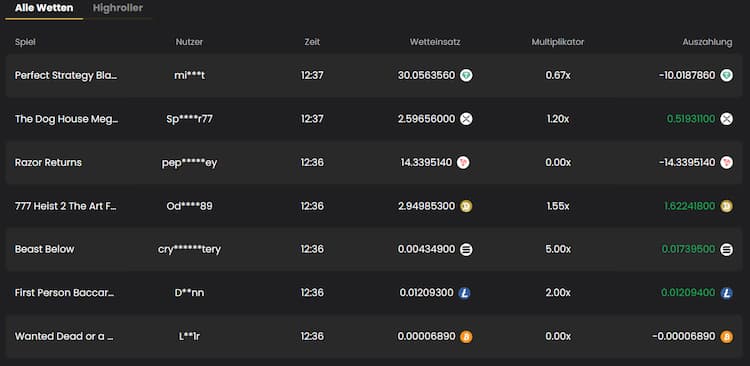Click the coin icon beside wager 14.3395140
This screenshot has height=366, width=750.
(463, 163)
